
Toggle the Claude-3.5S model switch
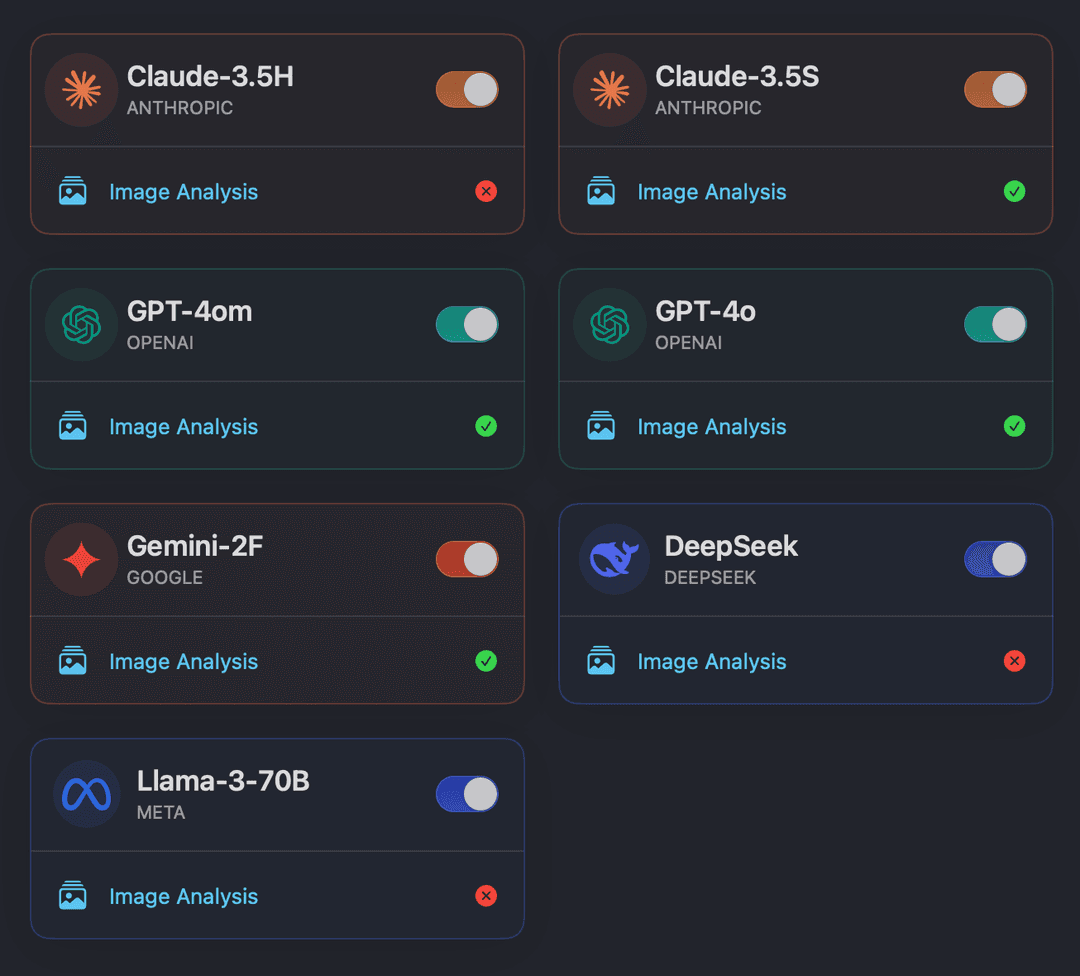pyautogui.click(x=995, y=90)
